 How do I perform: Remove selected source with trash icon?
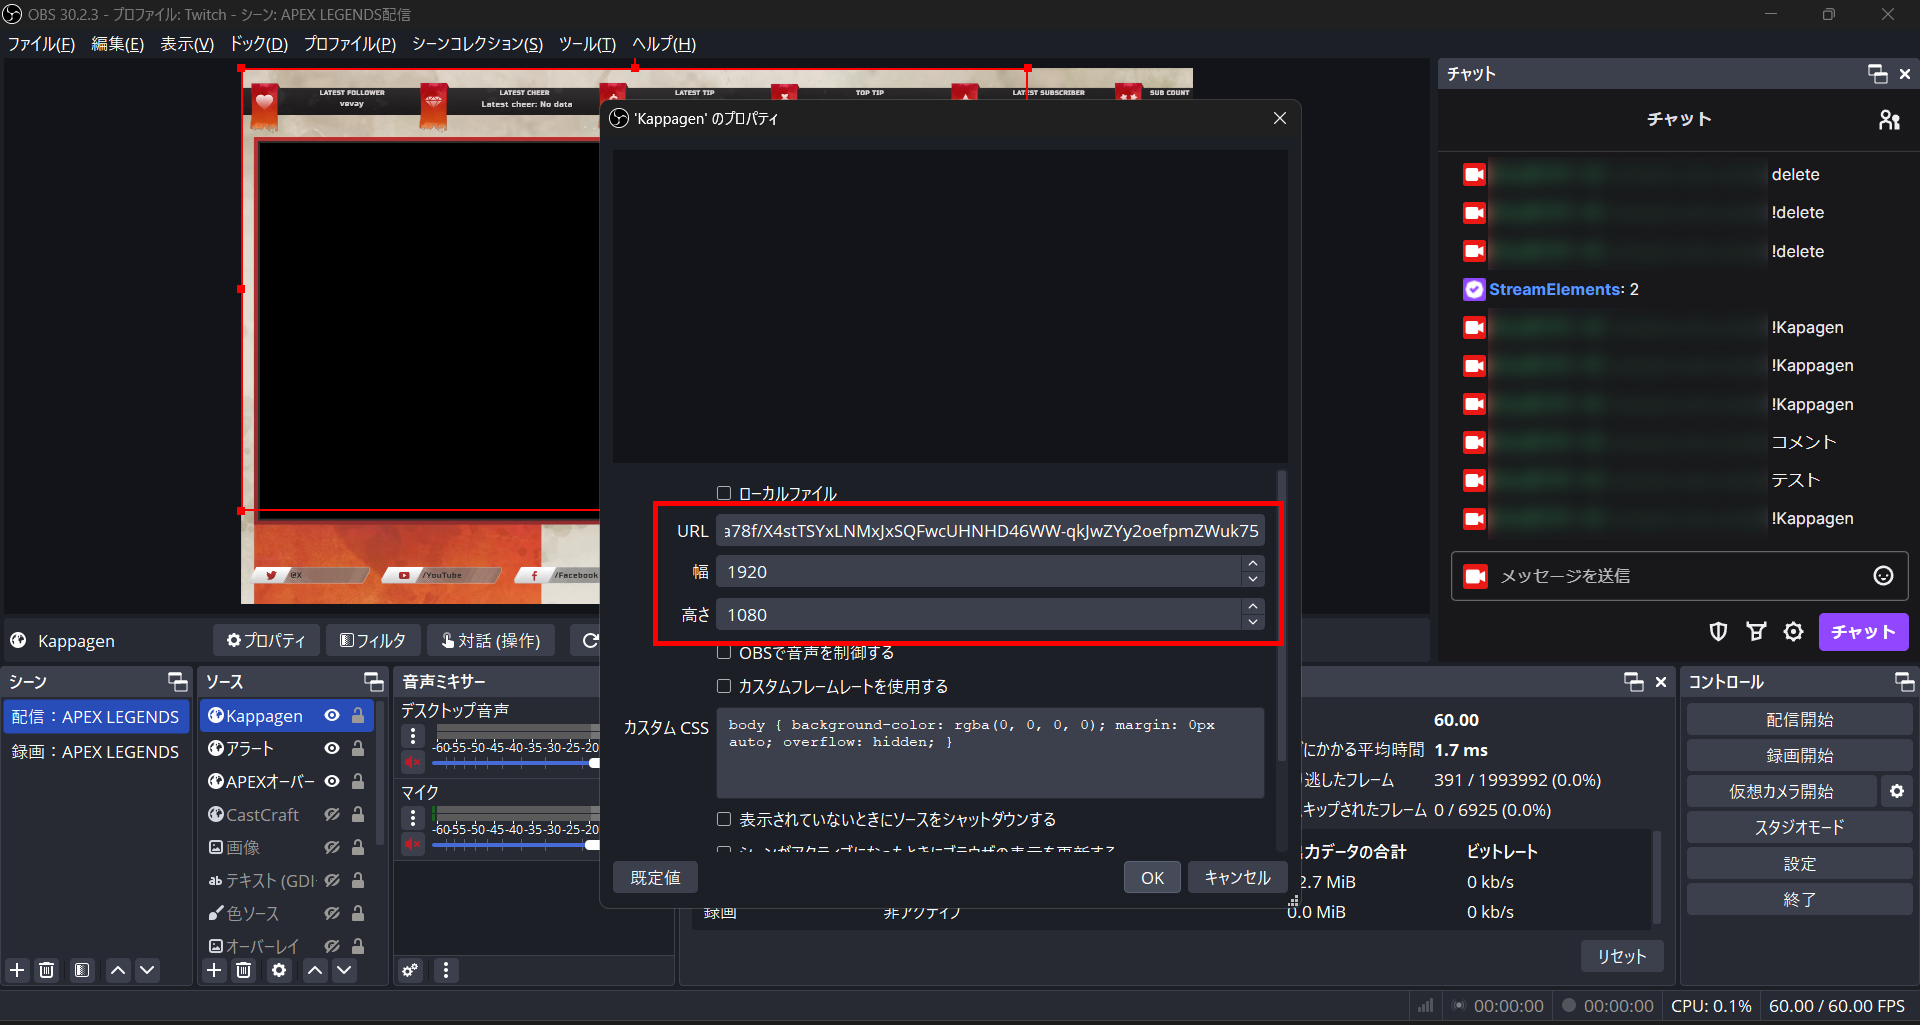click(244, 970)
